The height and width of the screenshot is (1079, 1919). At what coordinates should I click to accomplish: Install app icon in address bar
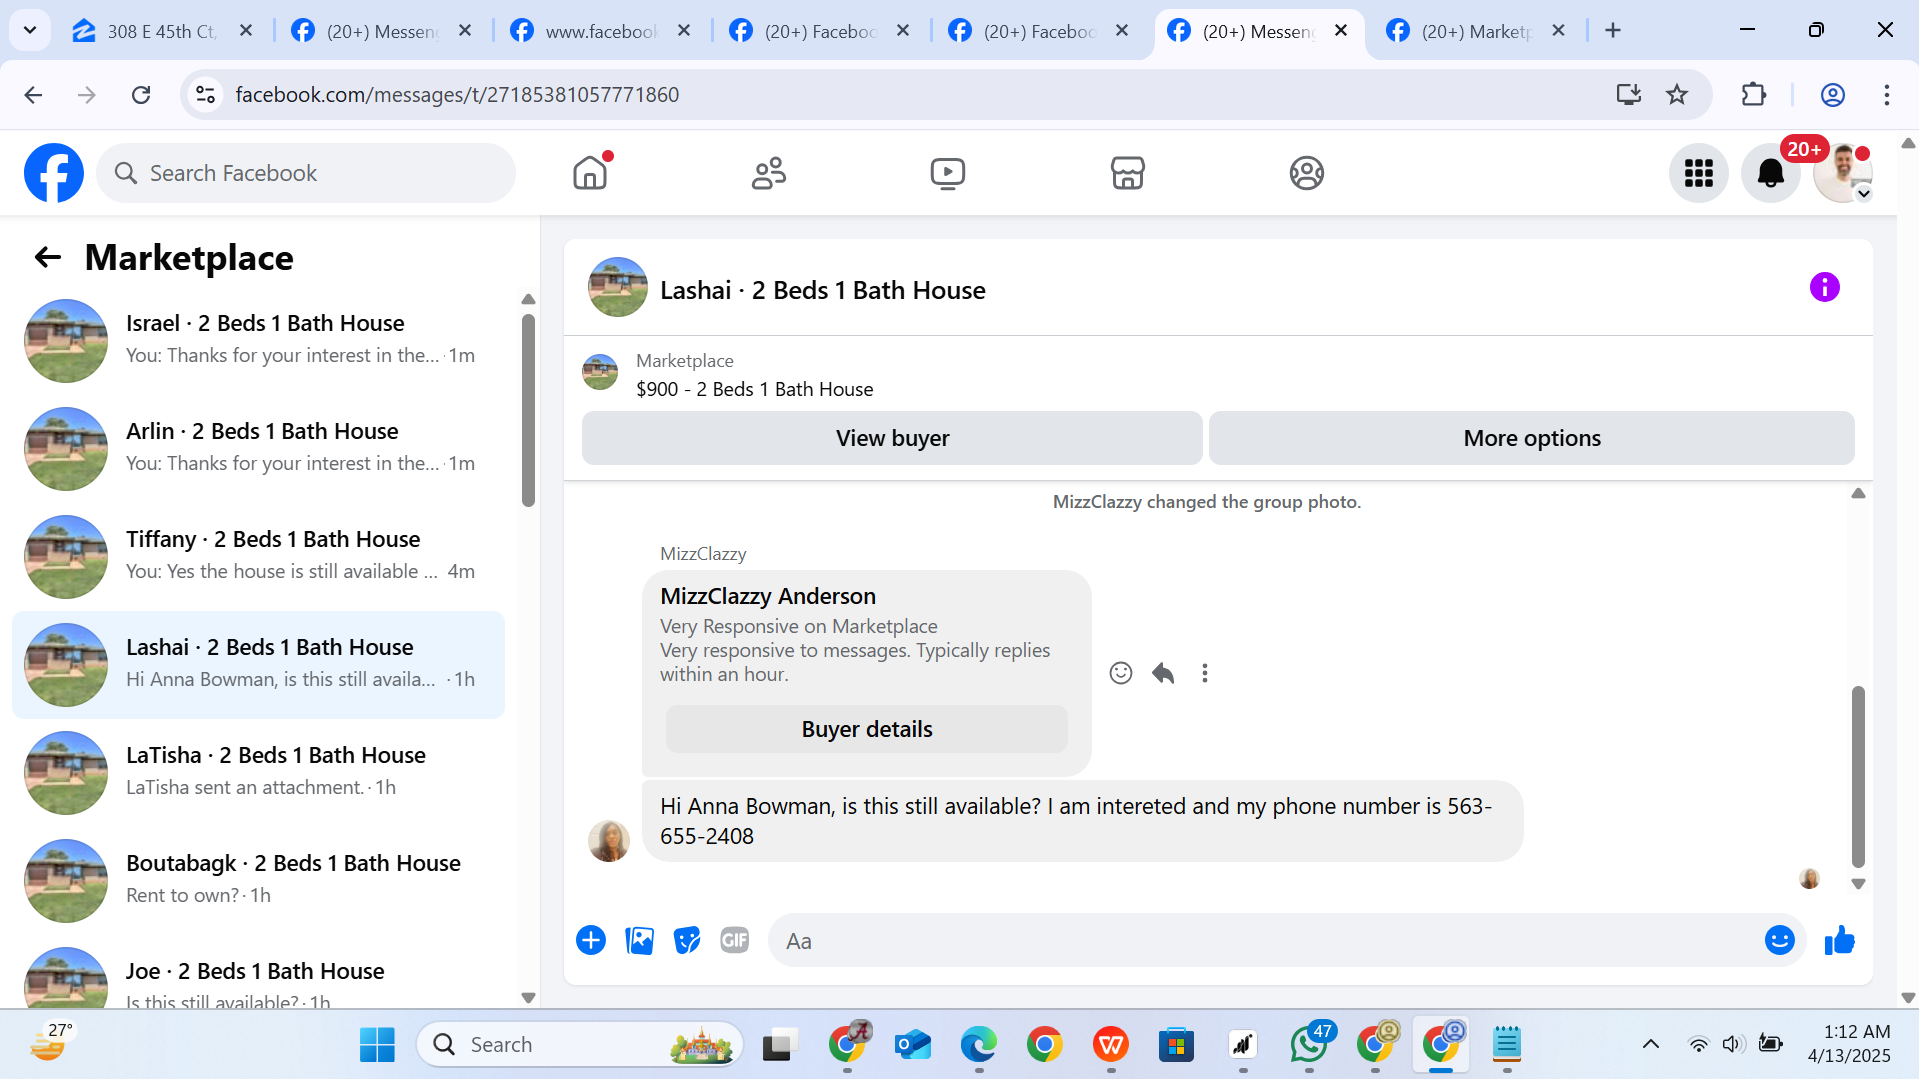(x=1629, y=95)
